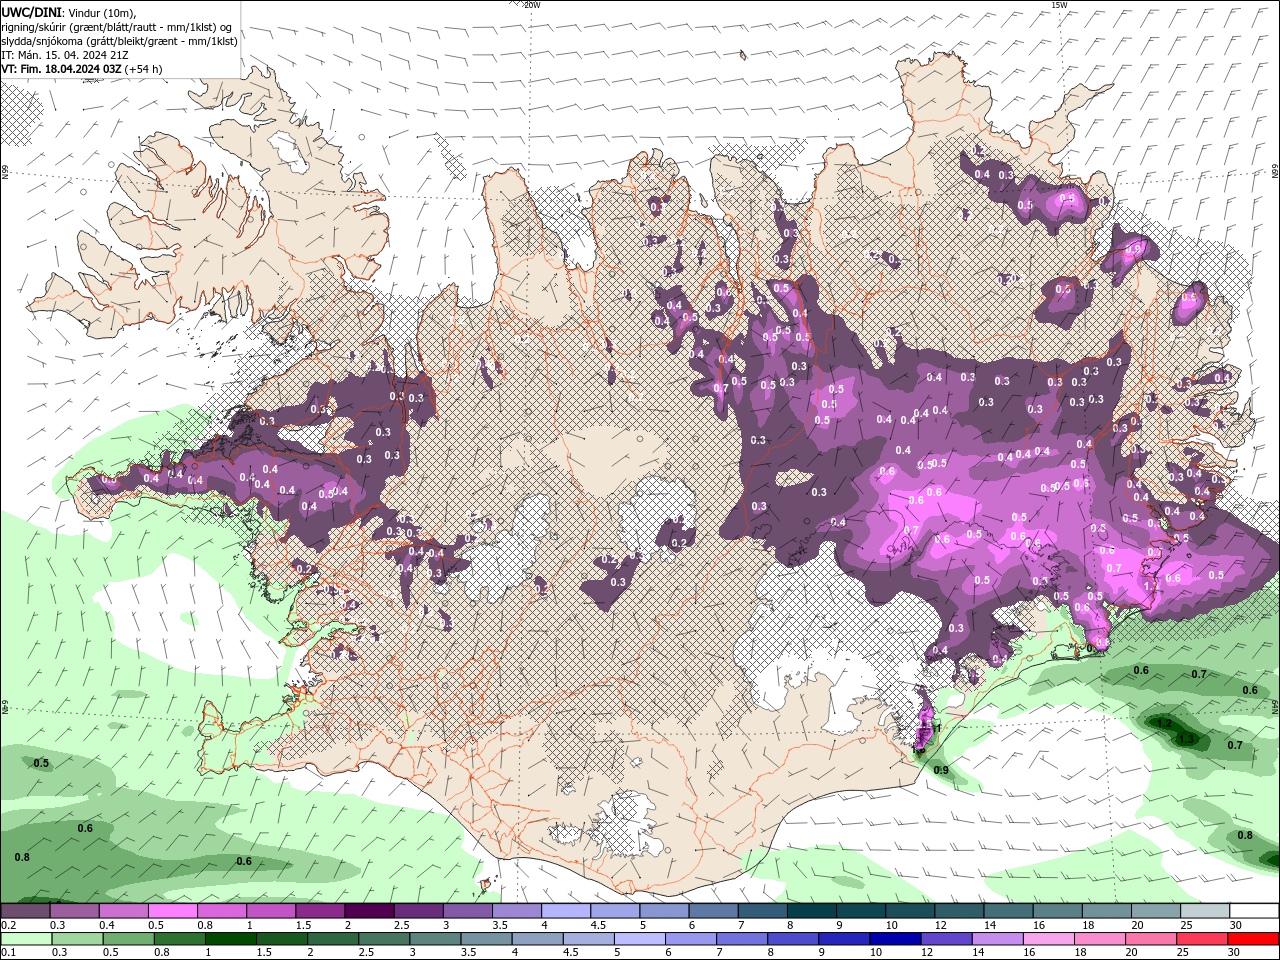
Task: Click the '1.2' rain value in dark green area
Action: pyautogui.click(x=1164, y=723)
